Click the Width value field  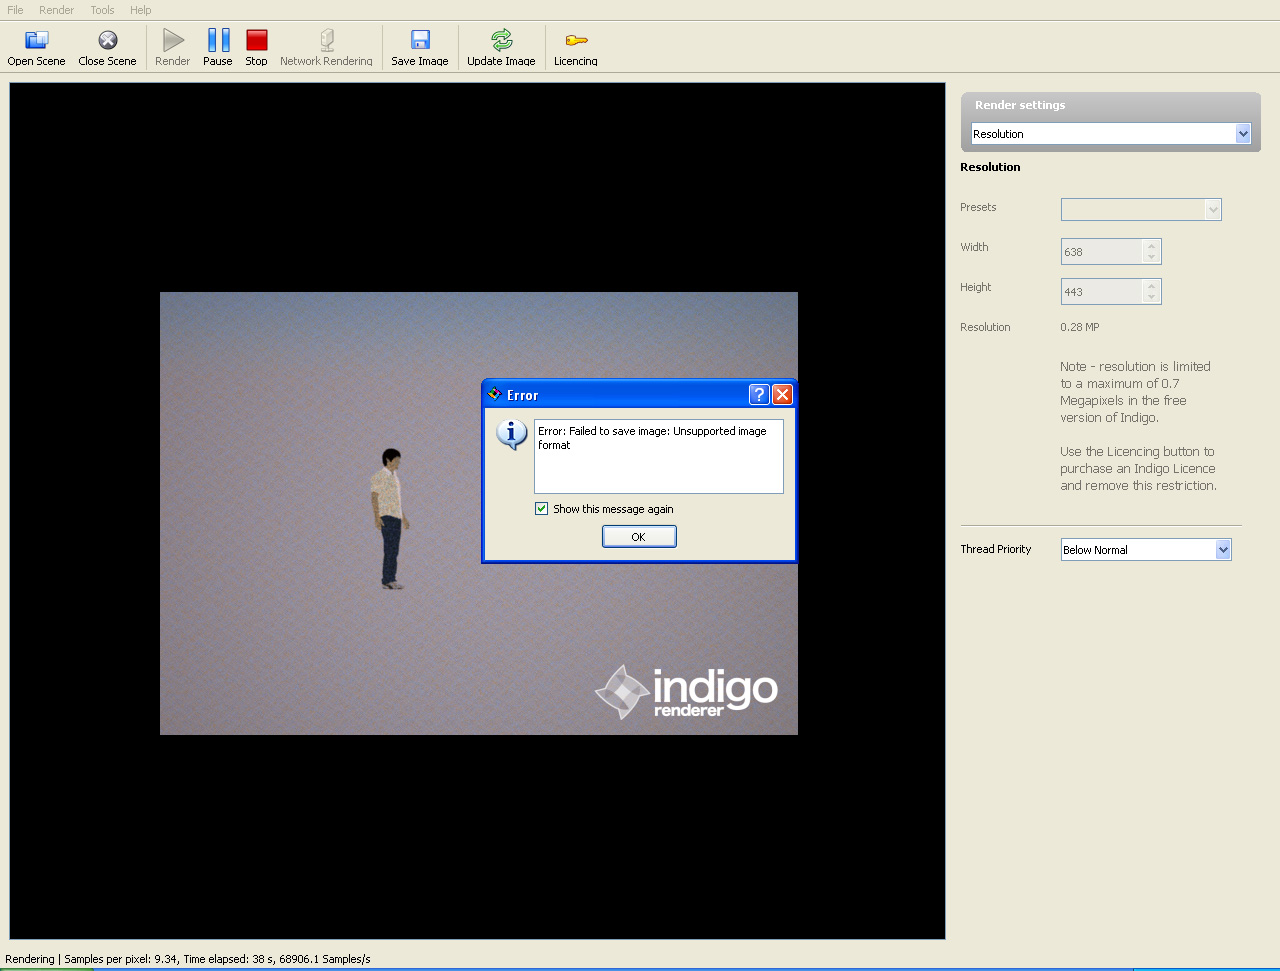pyautogui.click(x=1101, y=252)
